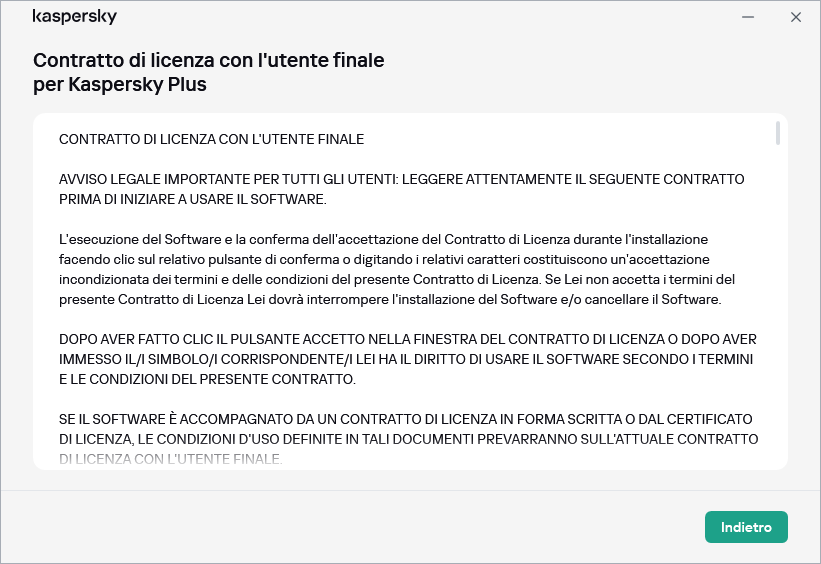The width and height of the screenshot is (821, 564).
Task: Click the 'per Kaspersky Plus' heading line
Action: [120, 84]
